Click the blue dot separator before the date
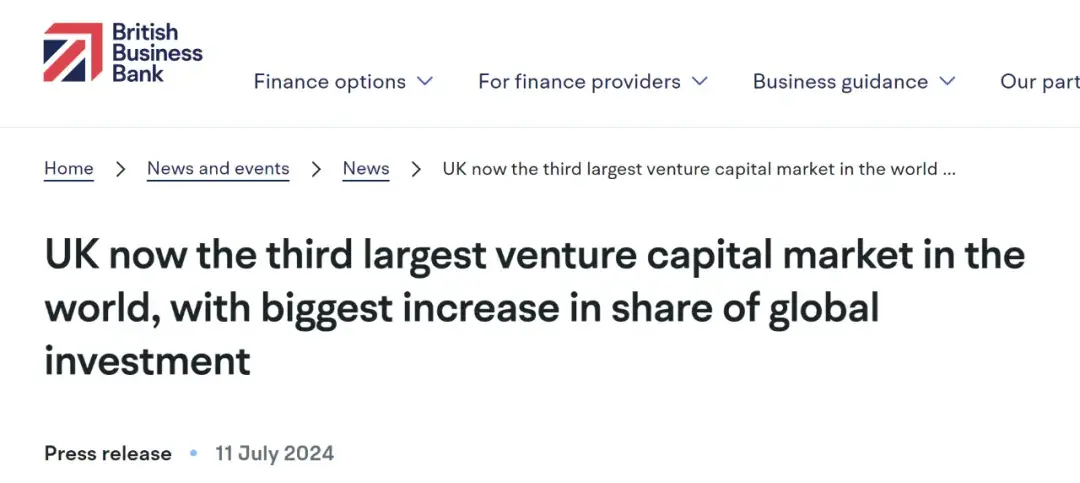Viewport: 1080px width, 483px height. pyautogui.click(x=194, y=453)
